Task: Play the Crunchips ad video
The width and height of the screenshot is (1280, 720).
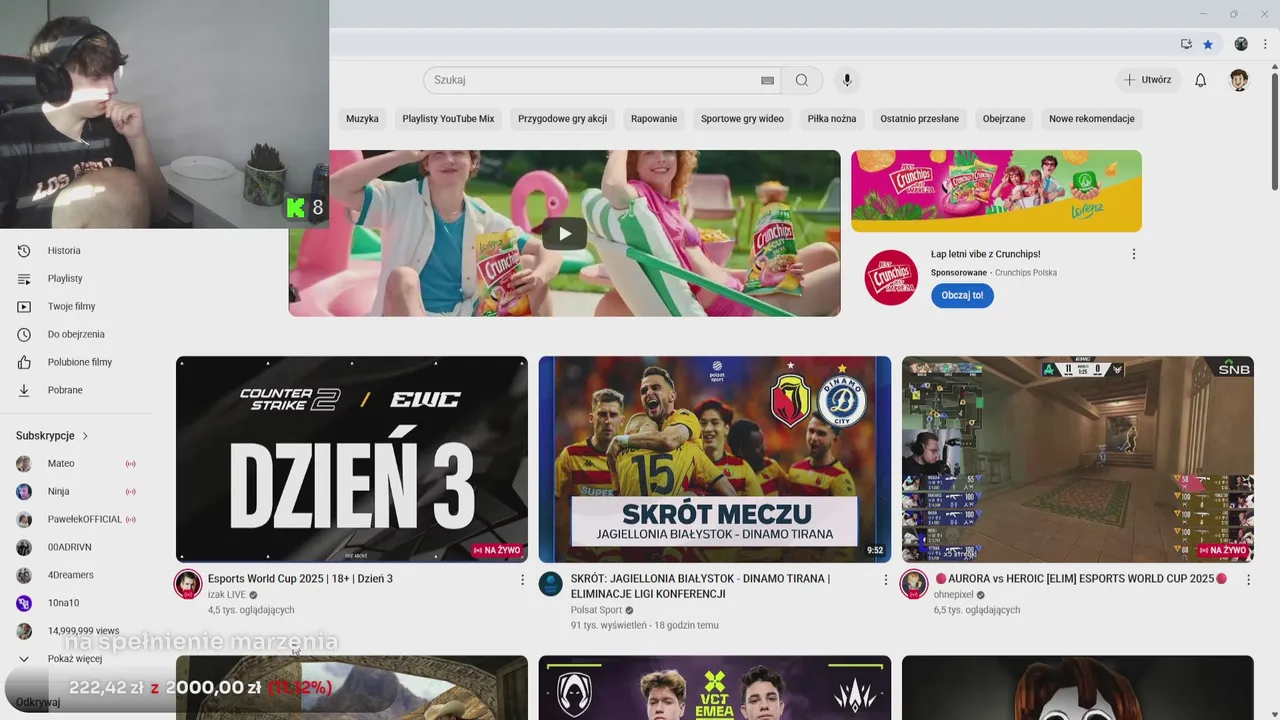Action: tap(565, 234)
